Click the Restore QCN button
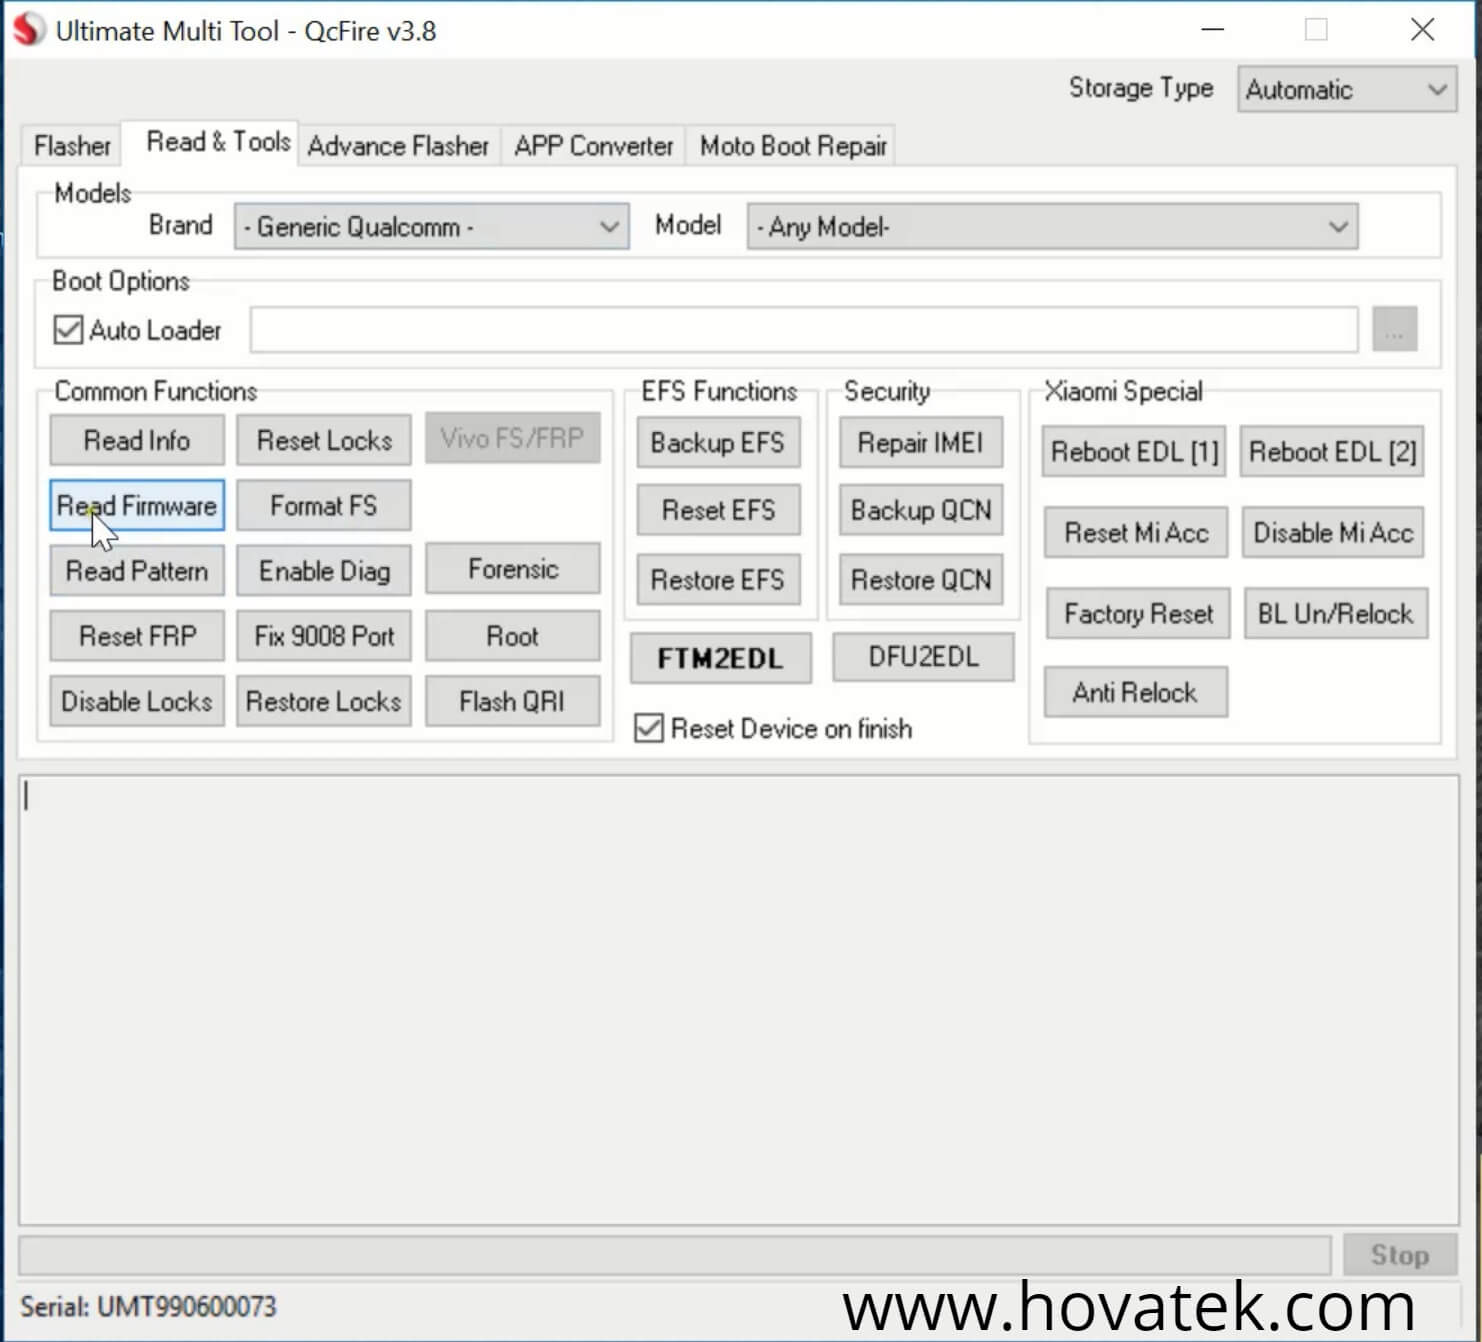Screen dimensions: 1482x1342 point(921,580)
